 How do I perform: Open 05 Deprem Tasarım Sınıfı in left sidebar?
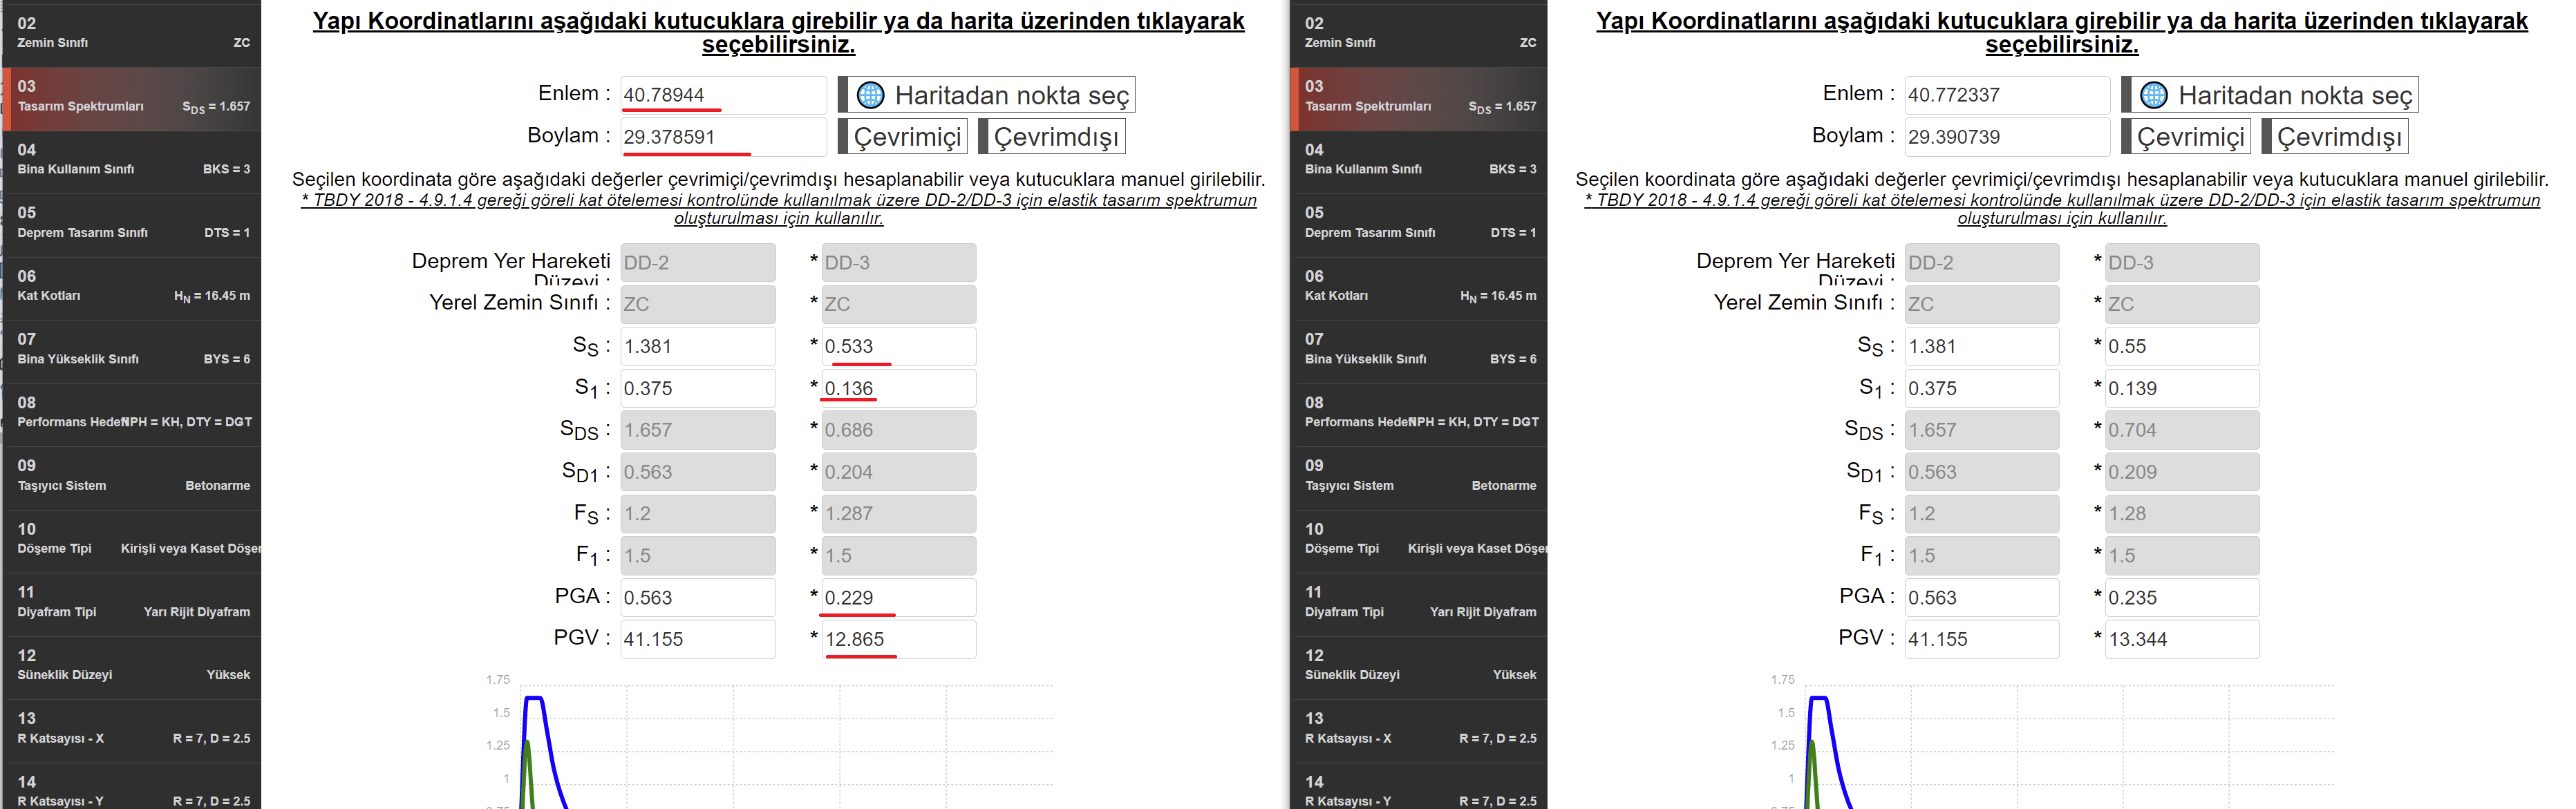[132, 225]
